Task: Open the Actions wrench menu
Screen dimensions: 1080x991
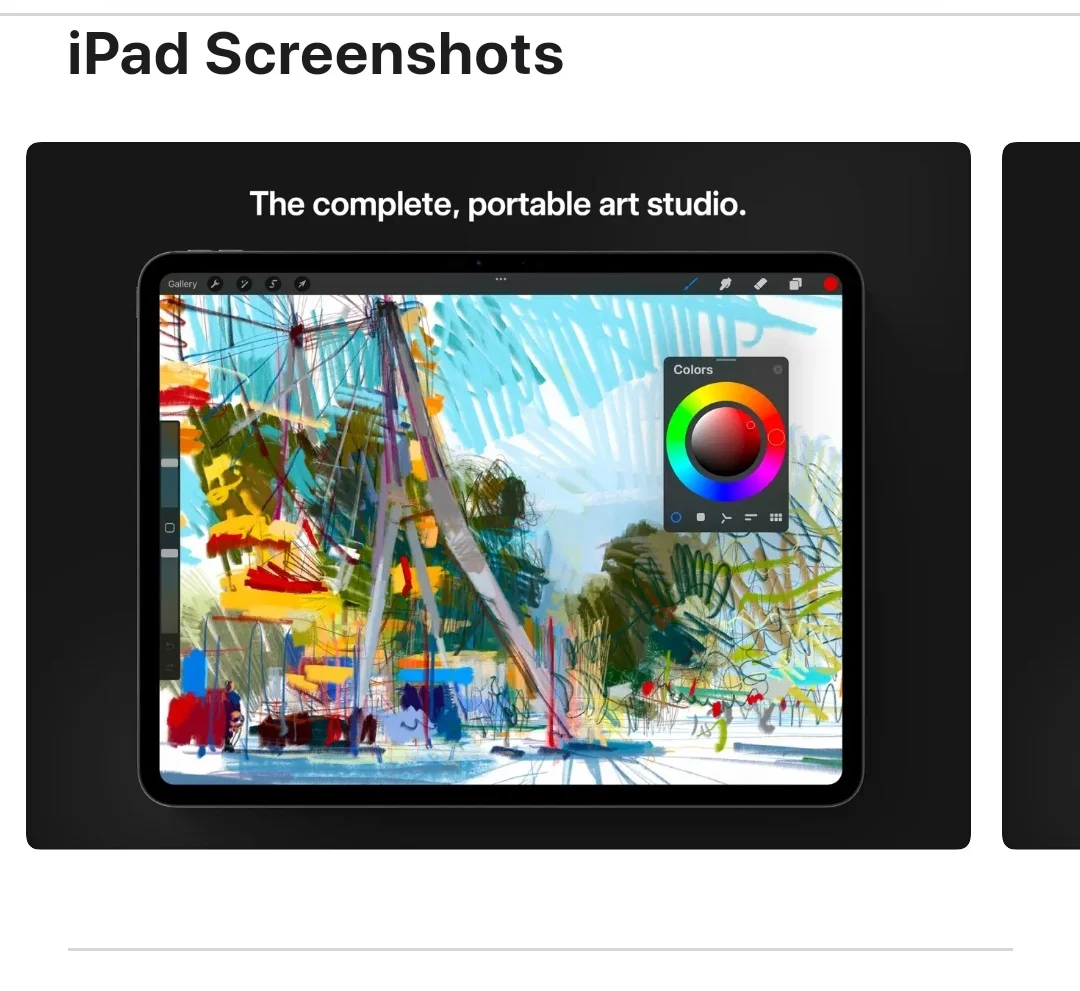Action: click(216, 284)
